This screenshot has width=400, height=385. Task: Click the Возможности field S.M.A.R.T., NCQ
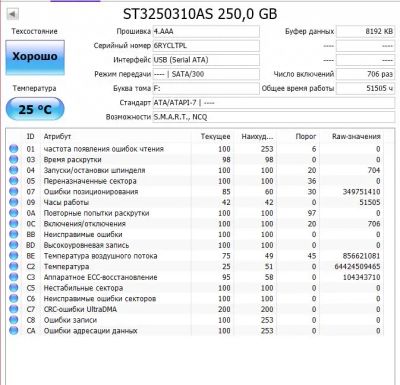(x=274, y=117)
